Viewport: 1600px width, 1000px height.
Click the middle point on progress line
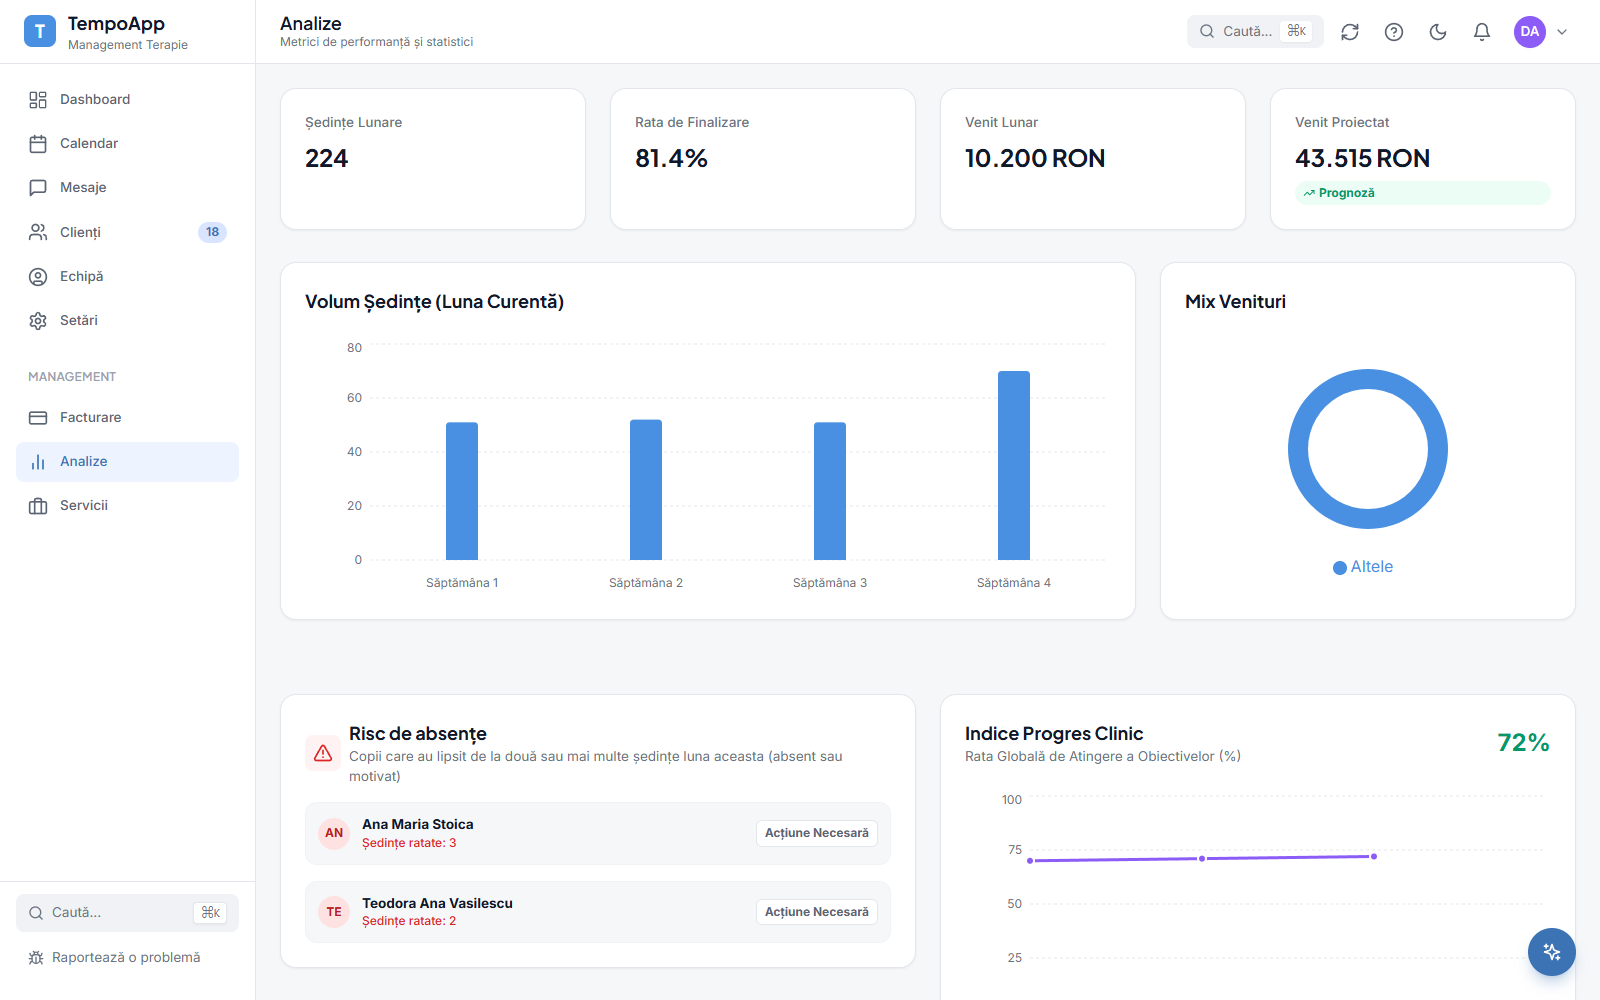point(1202,858)
